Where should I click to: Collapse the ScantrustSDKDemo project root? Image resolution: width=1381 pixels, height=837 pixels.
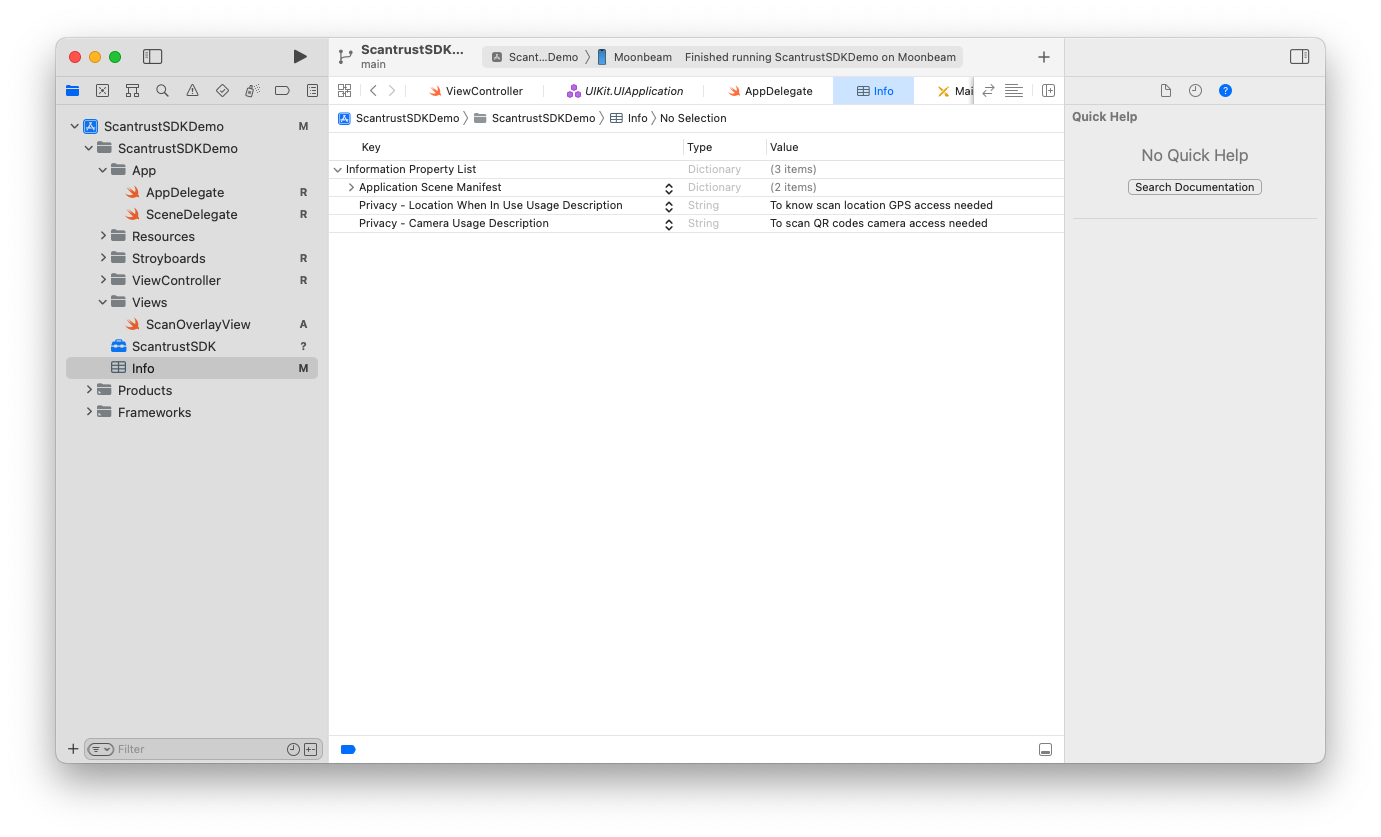coord(74,126)
